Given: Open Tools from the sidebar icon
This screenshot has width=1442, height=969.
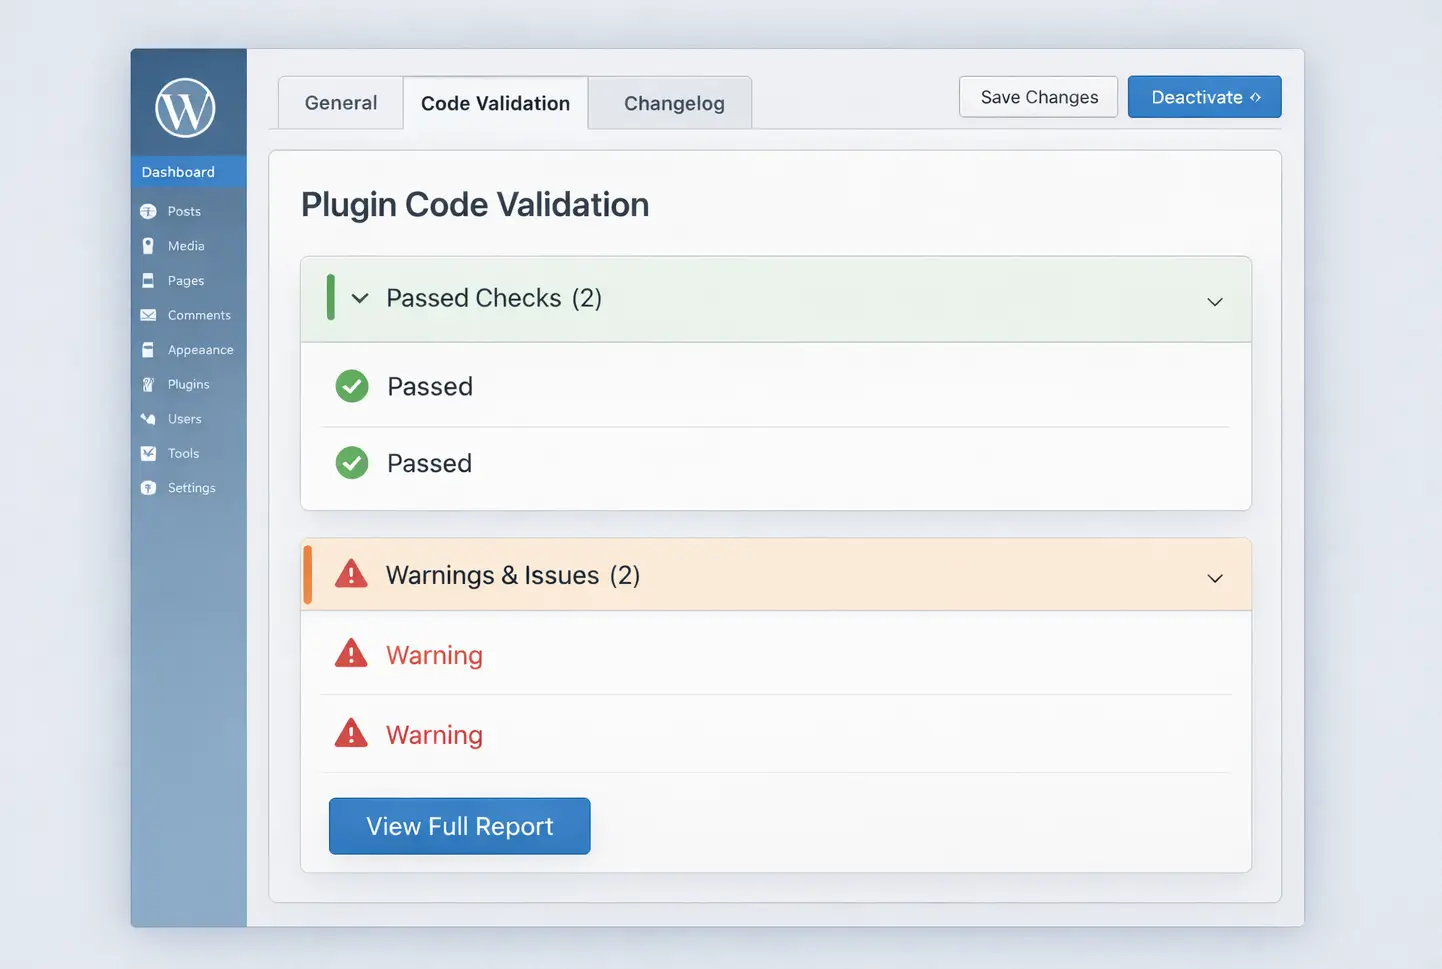Looking at the screenshot, I should click(x=148, y=453).
